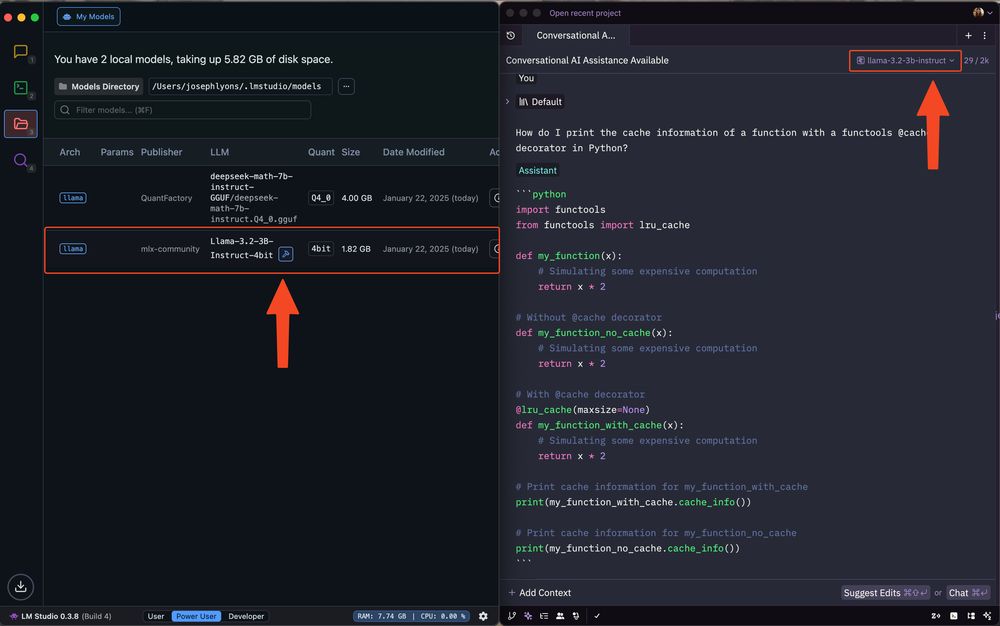Sort by the Quant column header
Image resolution: width=1000 pixels, height=626 pixels.
click(x=321, y=152)
